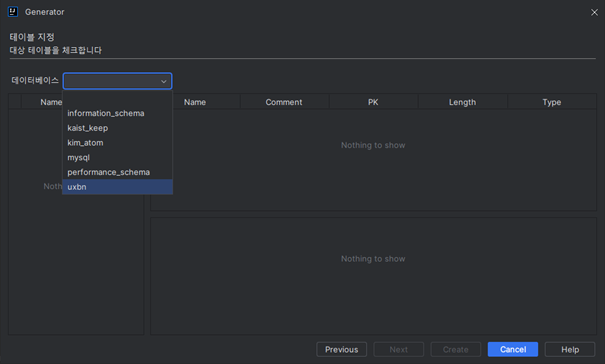Screen dimensions: 605x364
Task: Sort by the PK column header
Action: click(373, 102)
